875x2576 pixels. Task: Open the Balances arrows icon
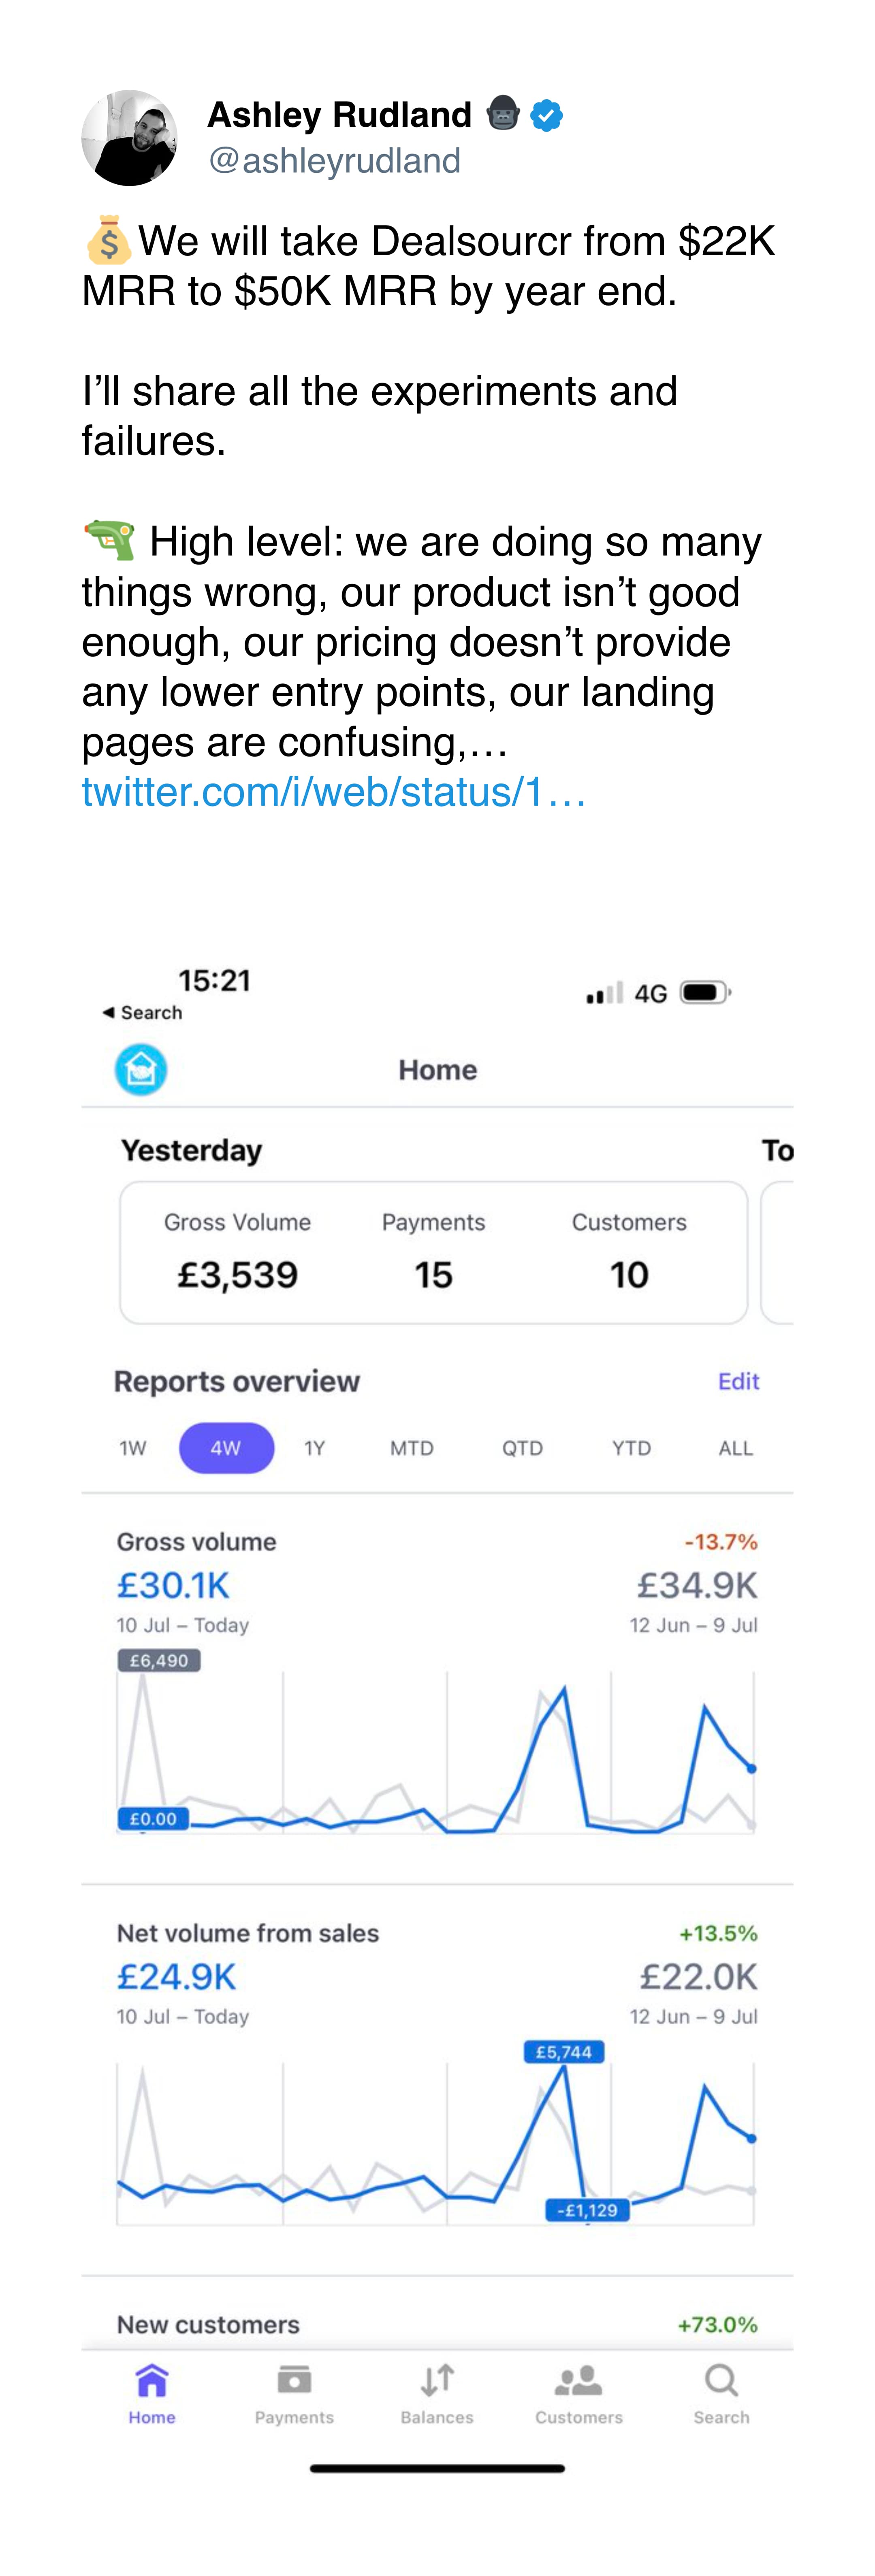(x=437, y=2382)
